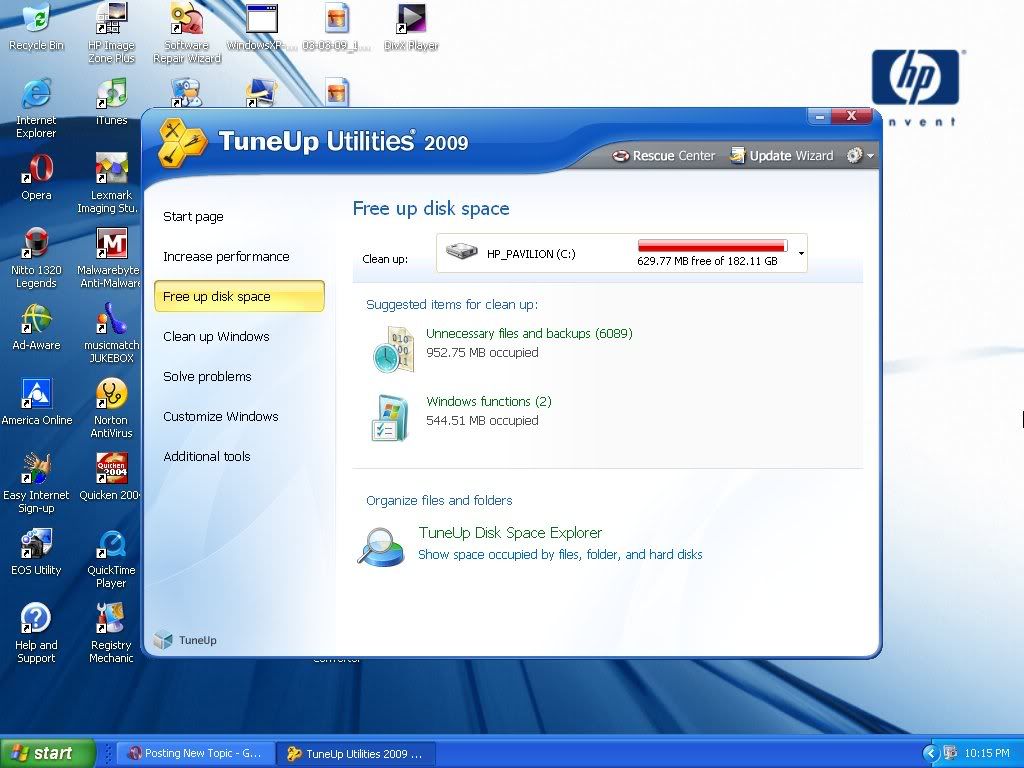Viewport: 1024px width, 768px height.
Task: Open EOS Utility desktop shortcut
Action: [x=37, y=552]
